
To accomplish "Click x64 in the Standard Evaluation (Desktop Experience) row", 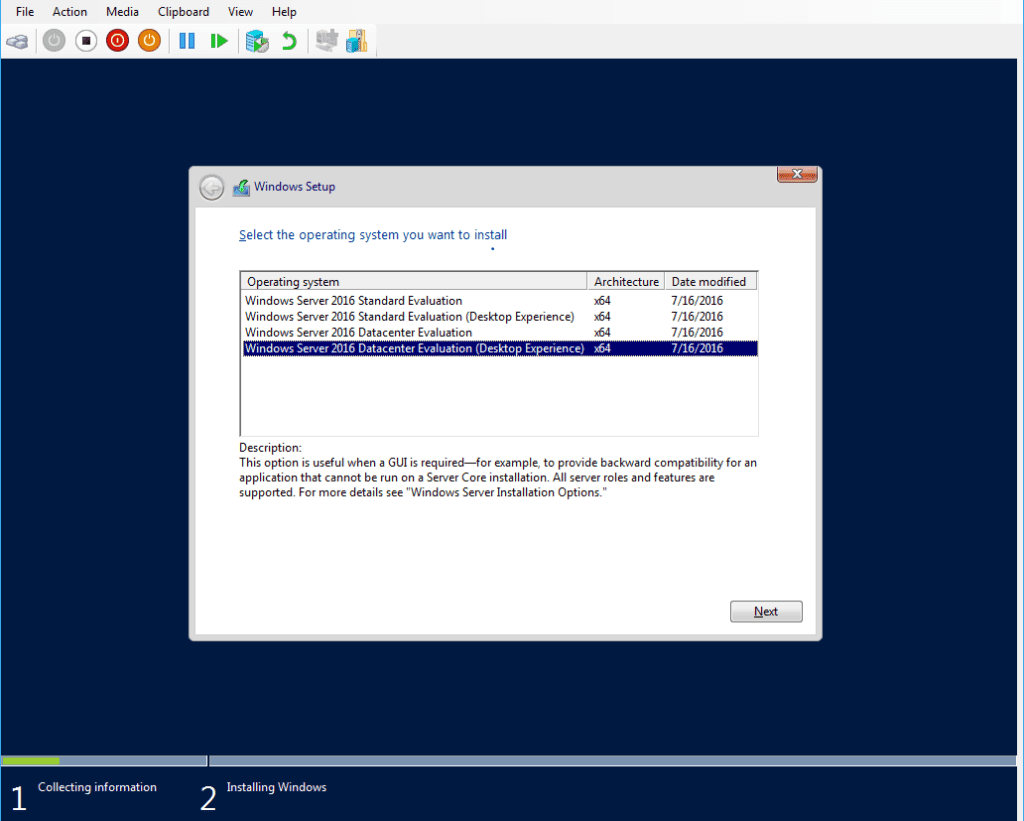I will [602, 317].
